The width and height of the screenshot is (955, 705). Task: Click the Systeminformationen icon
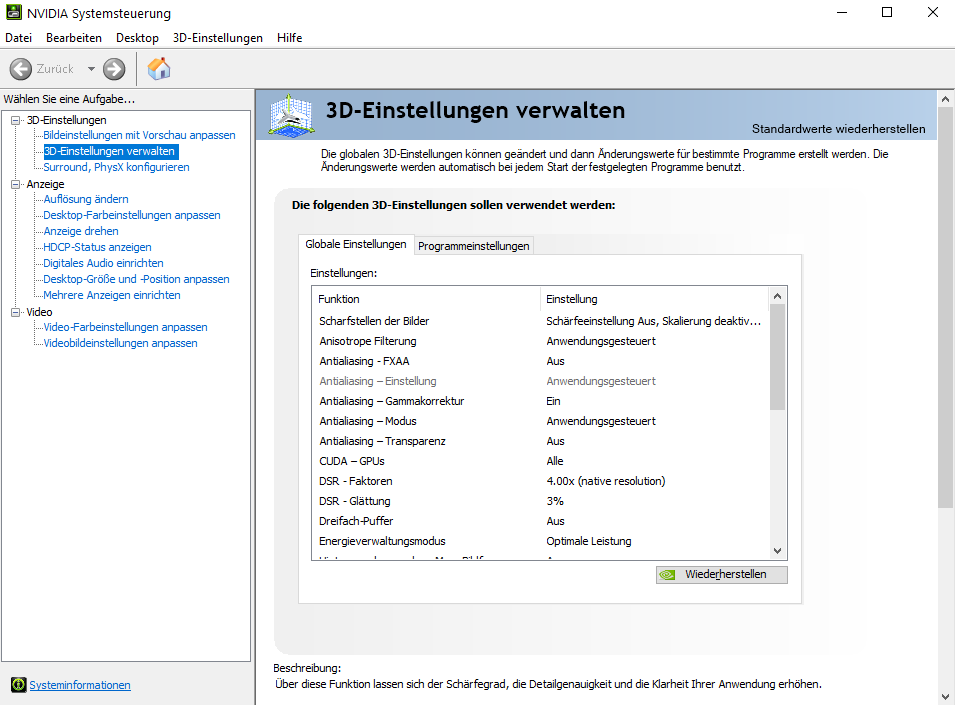click(x=19, y=685)
